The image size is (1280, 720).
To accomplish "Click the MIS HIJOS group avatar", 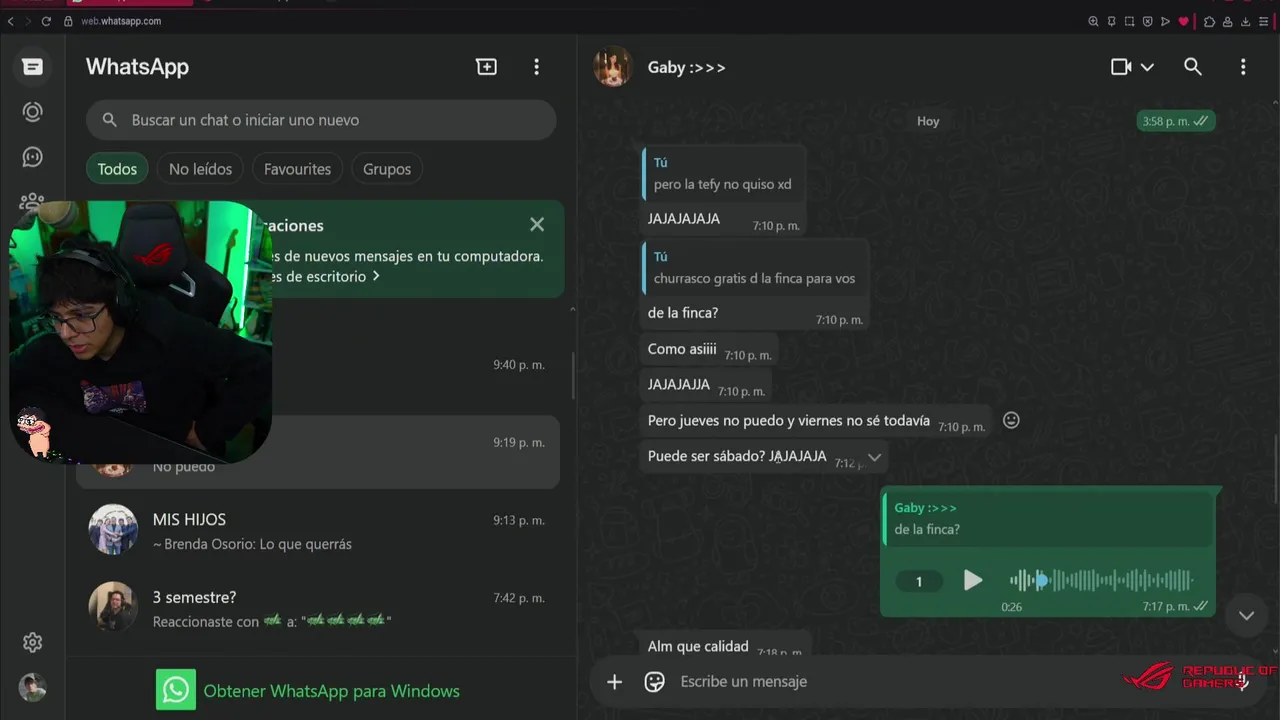I will click(x=113, y=530).
